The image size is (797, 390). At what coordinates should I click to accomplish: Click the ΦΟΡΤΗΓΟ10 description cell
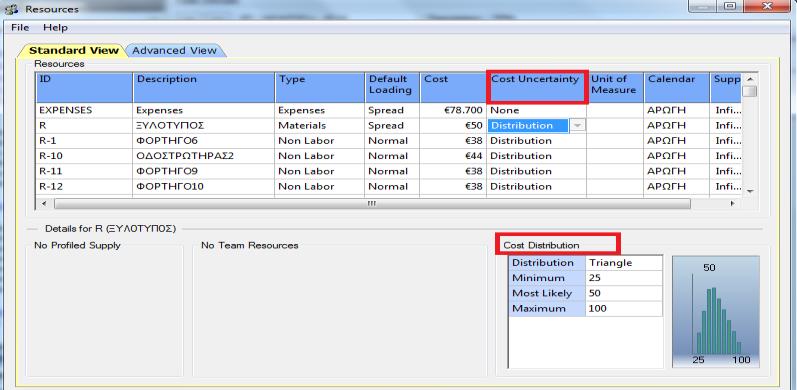(204, 187)
